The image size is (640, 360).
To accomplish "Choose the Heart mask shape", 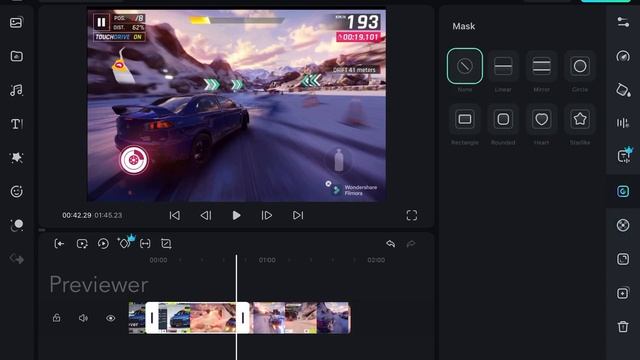I will pyautogui.click(x=541, y=119).
